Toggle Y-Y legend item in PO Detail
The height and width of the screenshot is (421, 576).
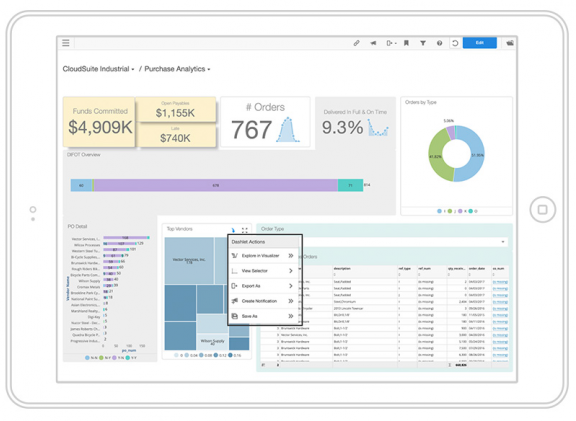coord(131,357)
